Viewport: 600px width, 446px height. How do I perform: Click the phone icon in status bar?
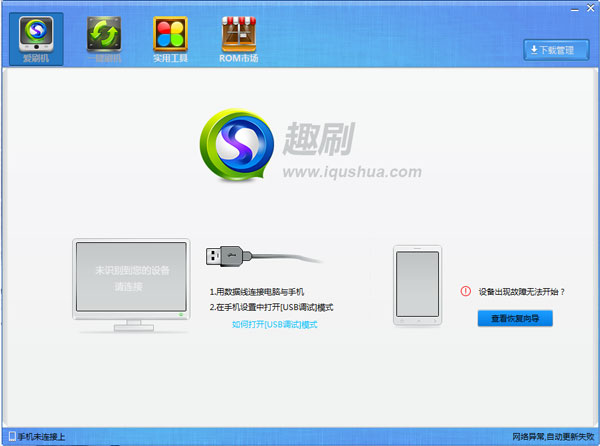click(x=10, y=437)
